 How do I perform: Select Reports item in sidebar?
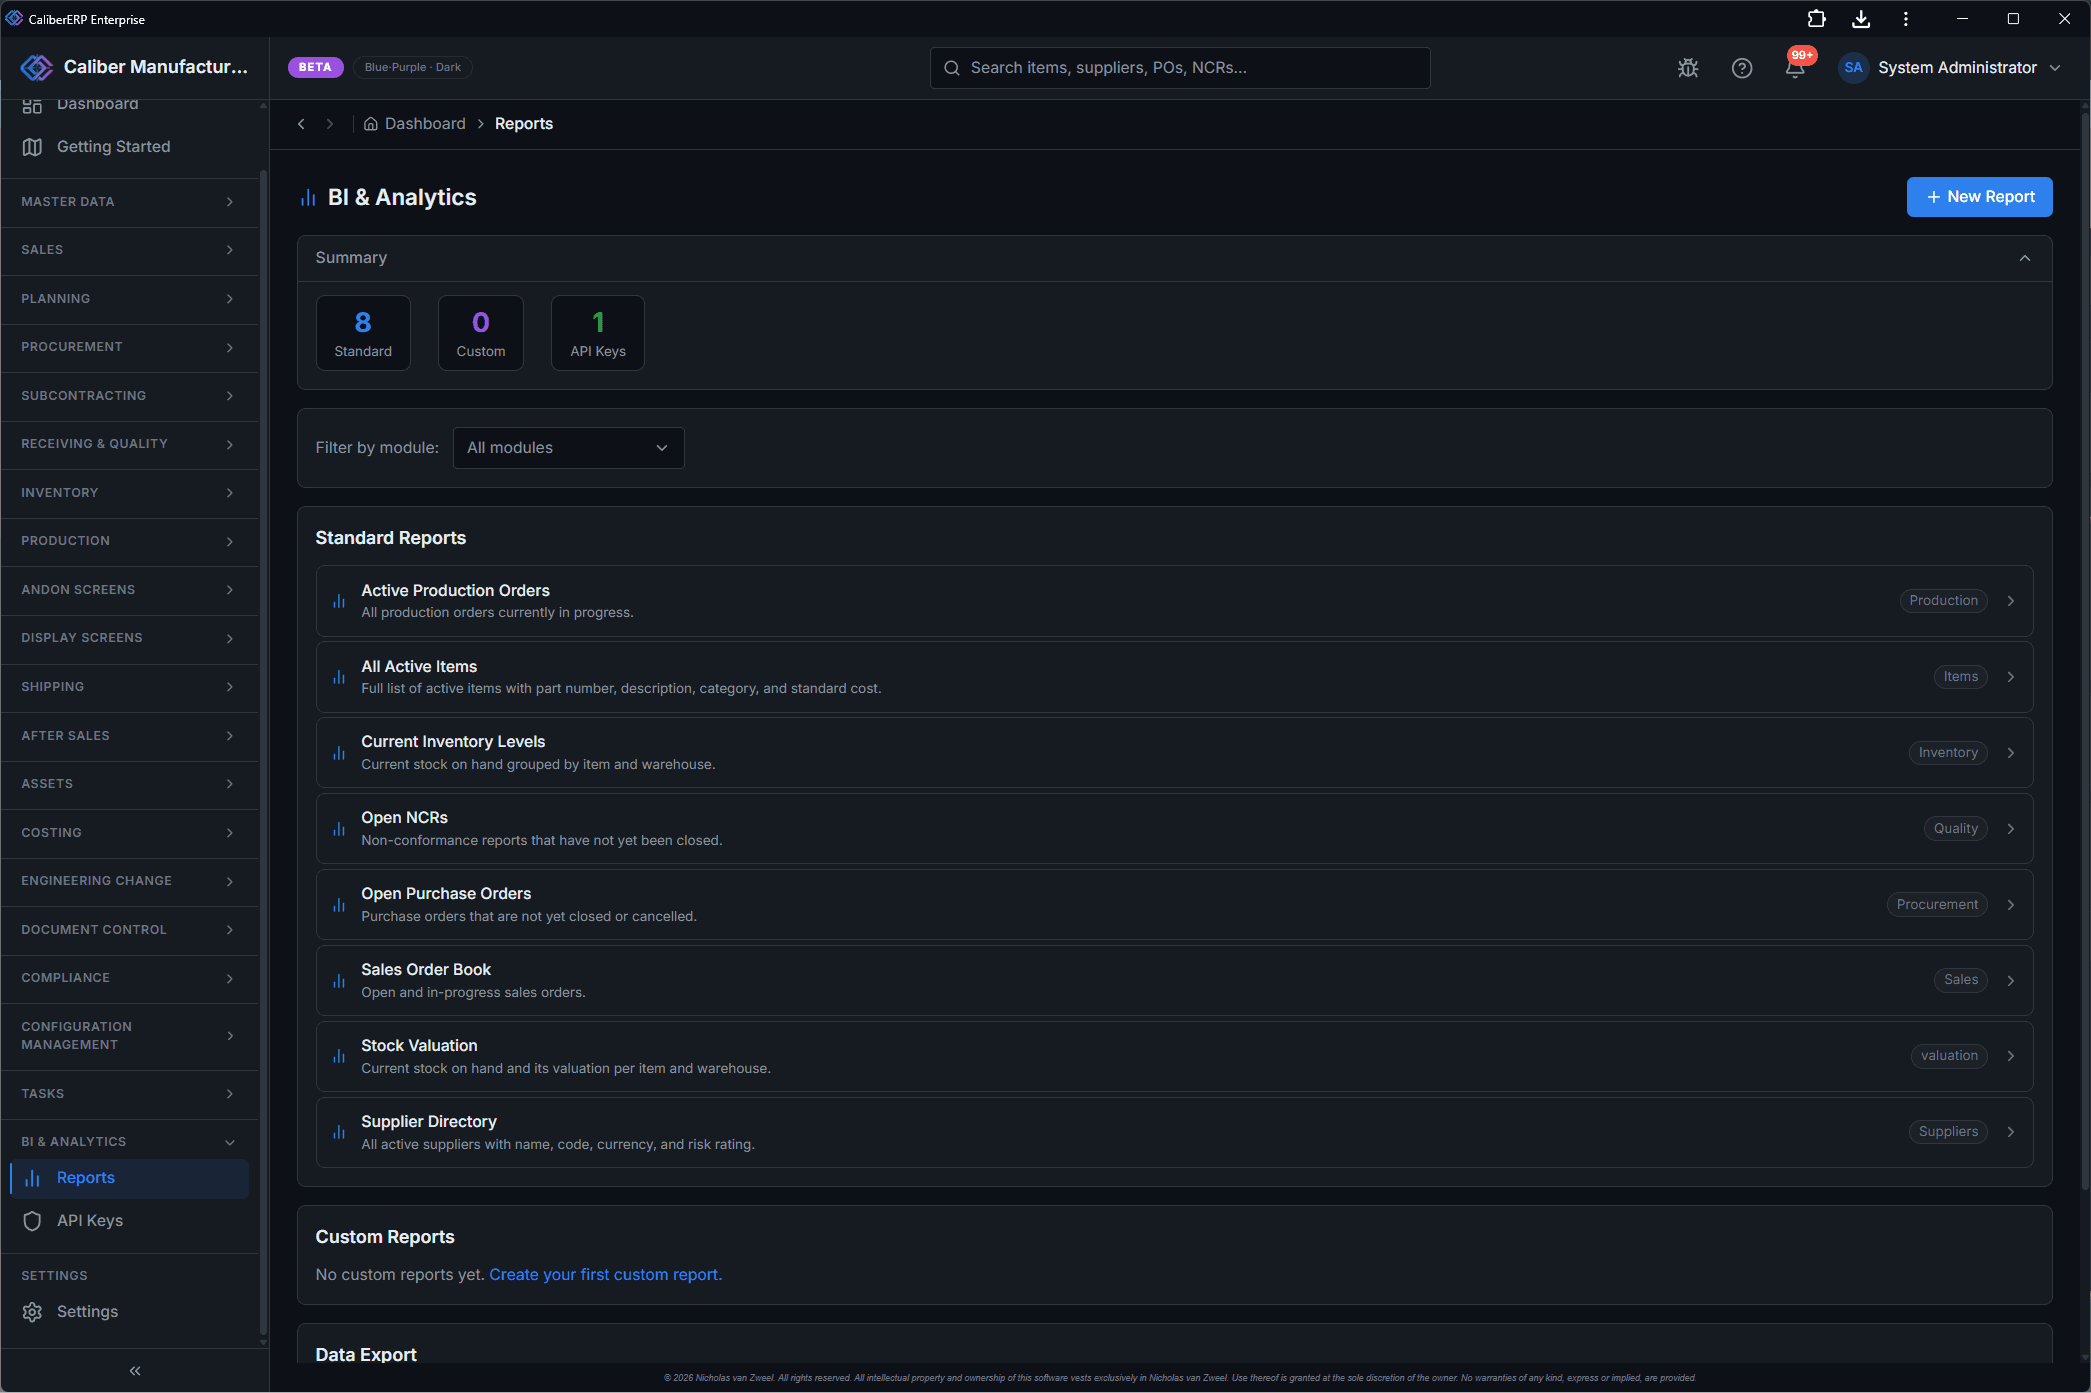pos(130,1178)
